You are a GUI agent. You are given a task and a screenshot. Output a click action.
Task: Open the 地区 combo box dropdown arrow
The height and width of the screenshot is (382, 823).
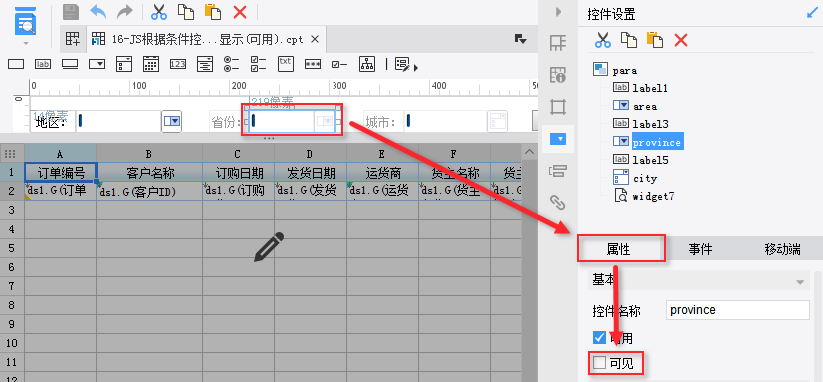point(172,121)
